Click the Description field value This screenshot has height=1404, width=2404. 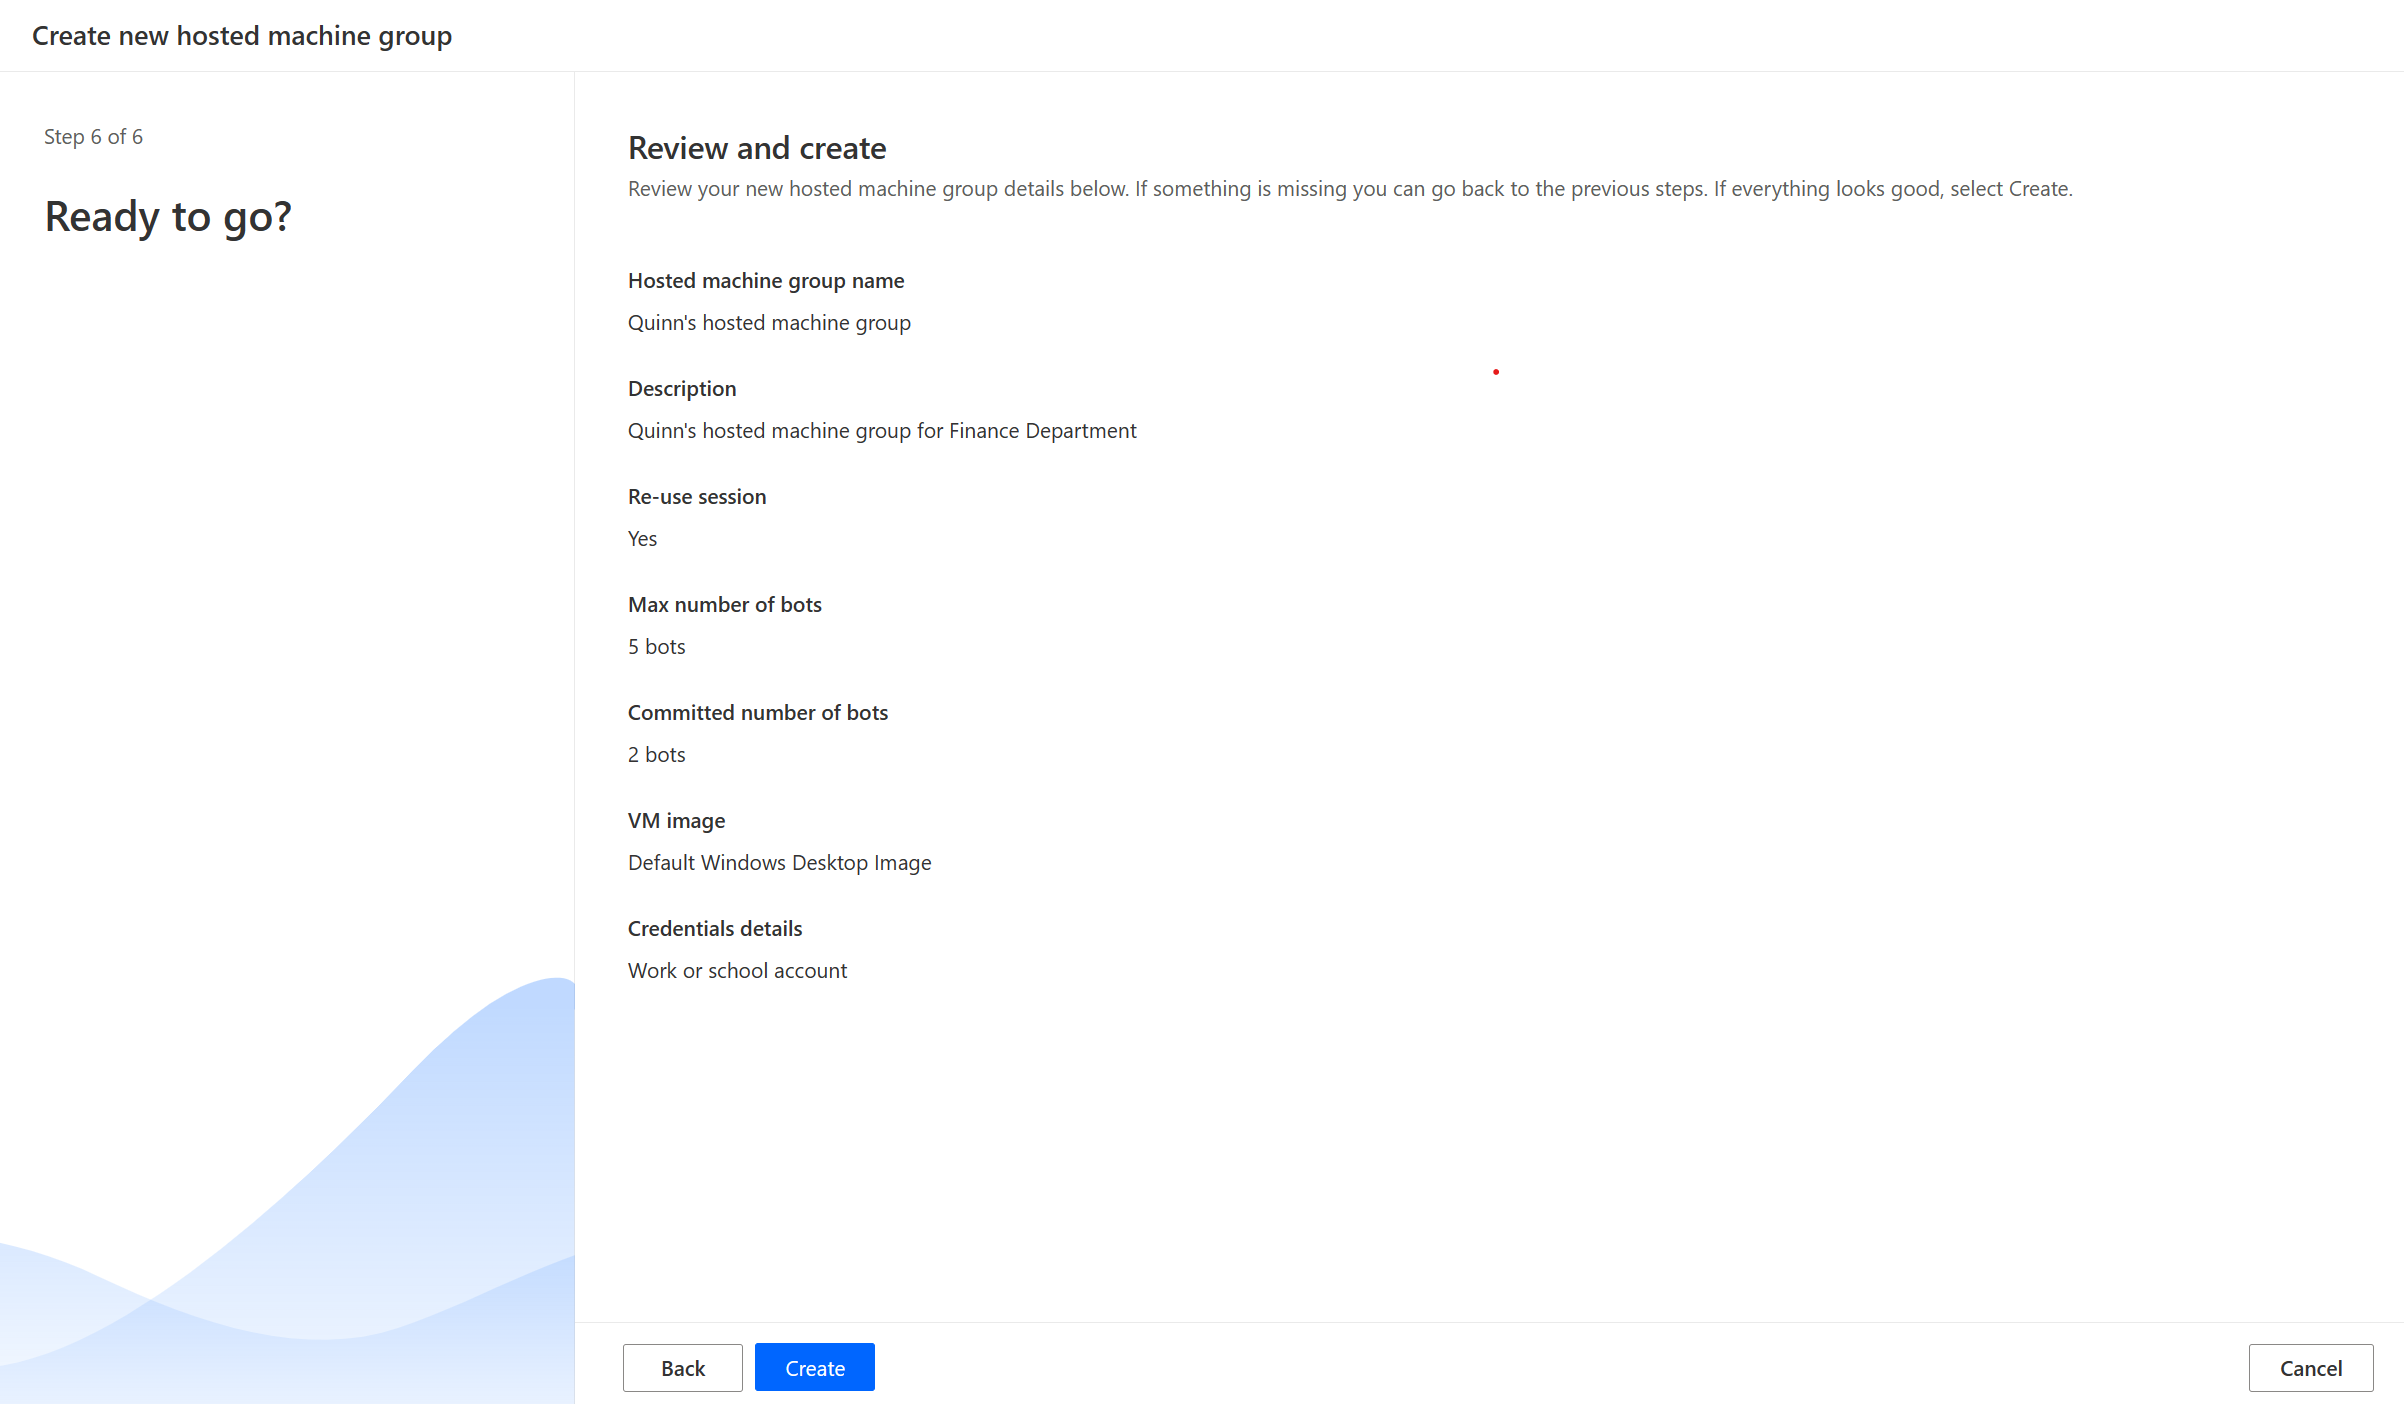[882, 430]
